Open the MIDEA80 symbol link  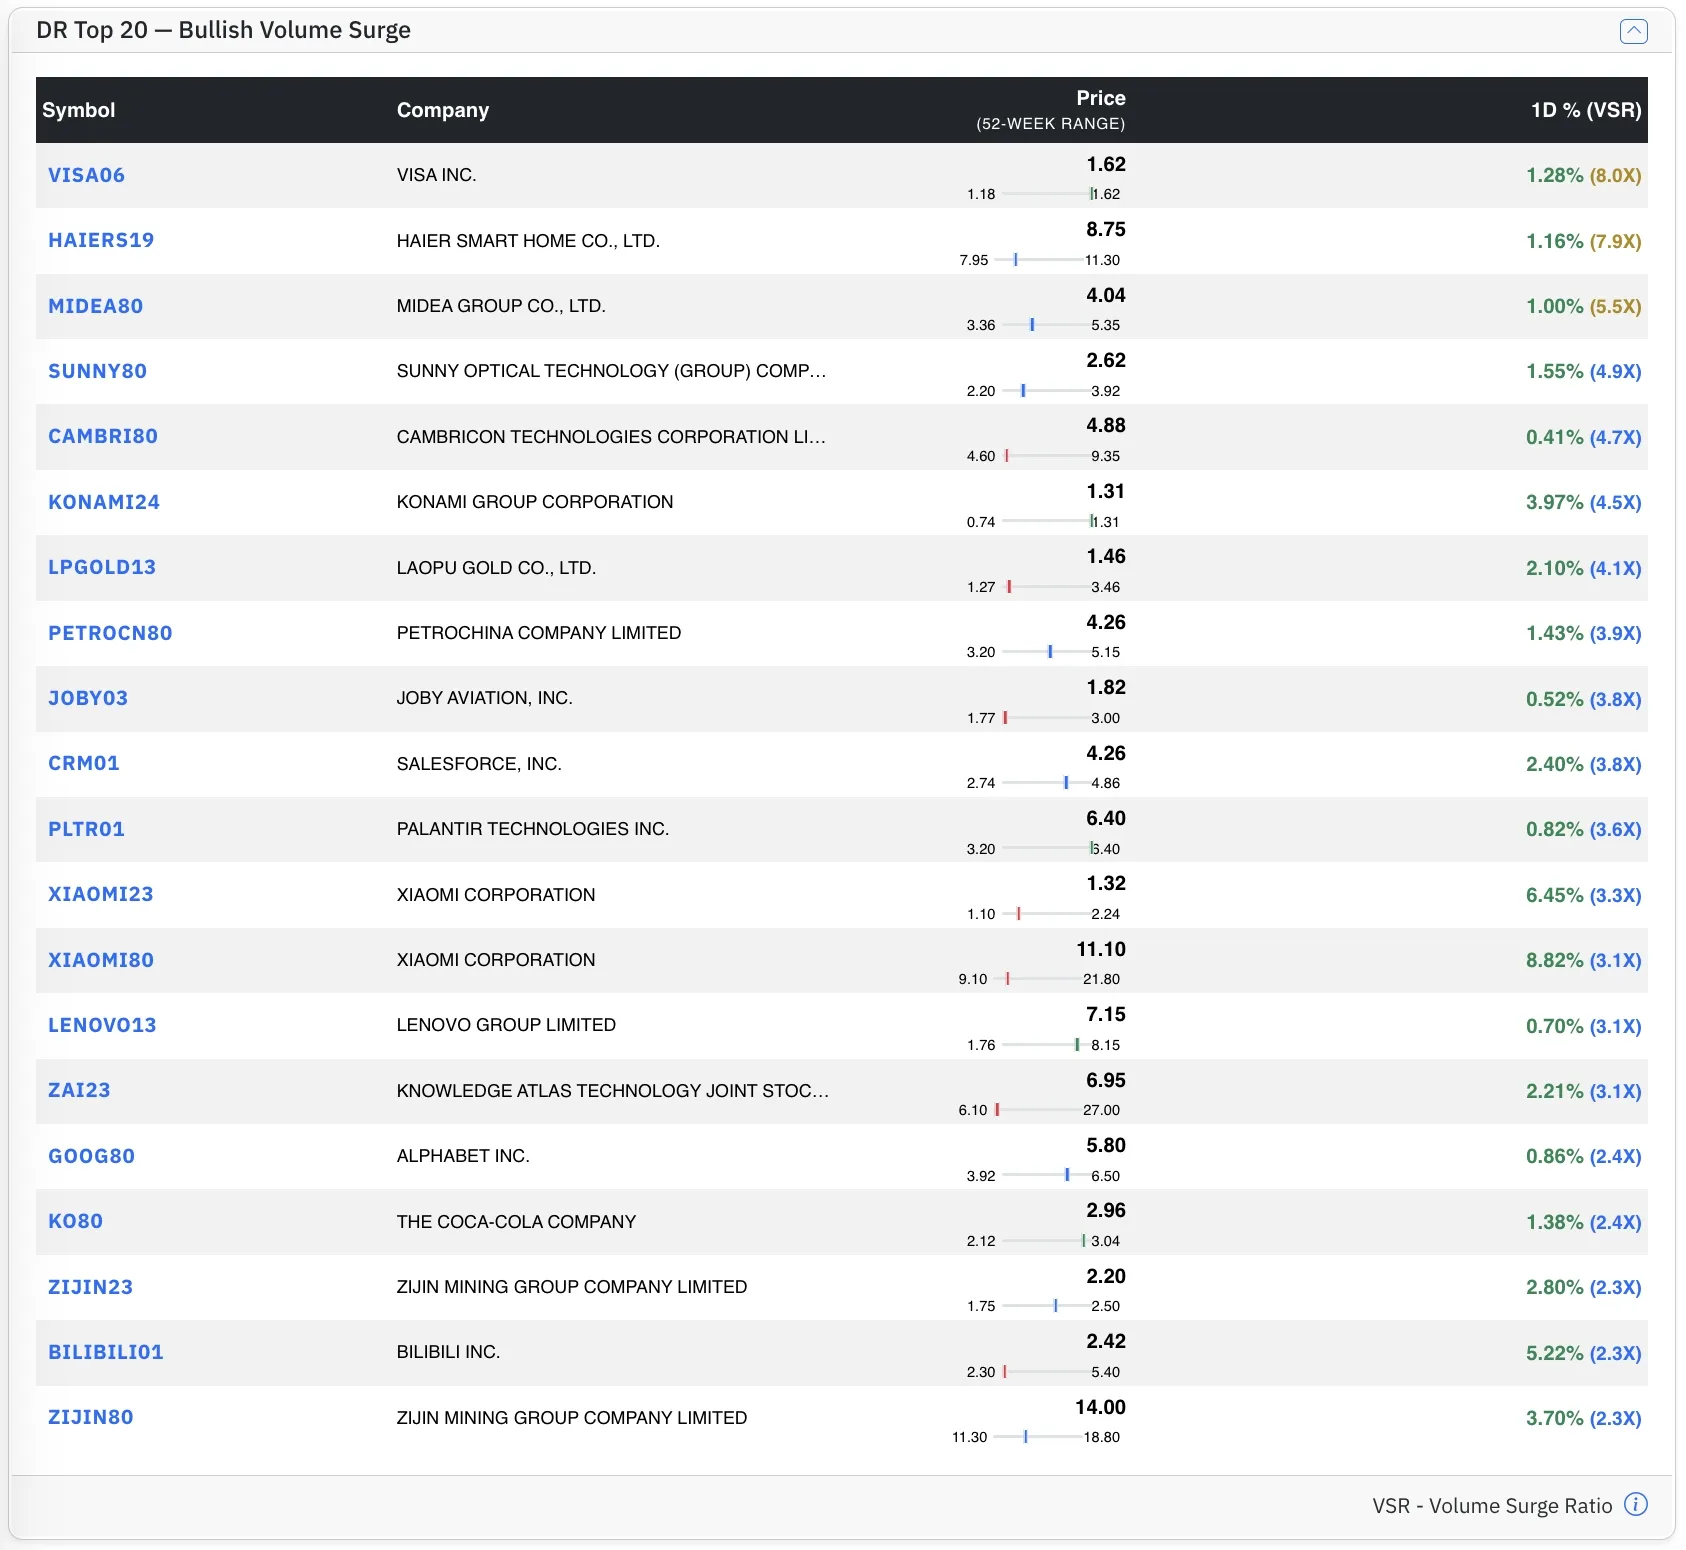96,306
